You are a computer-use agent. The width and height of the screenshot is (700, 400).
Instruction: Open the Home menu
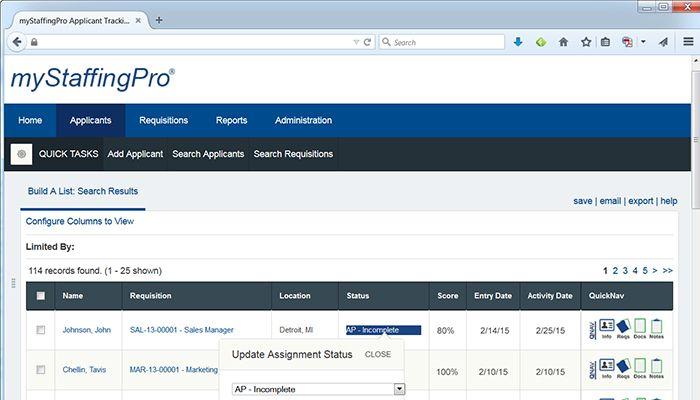point(30,121)
